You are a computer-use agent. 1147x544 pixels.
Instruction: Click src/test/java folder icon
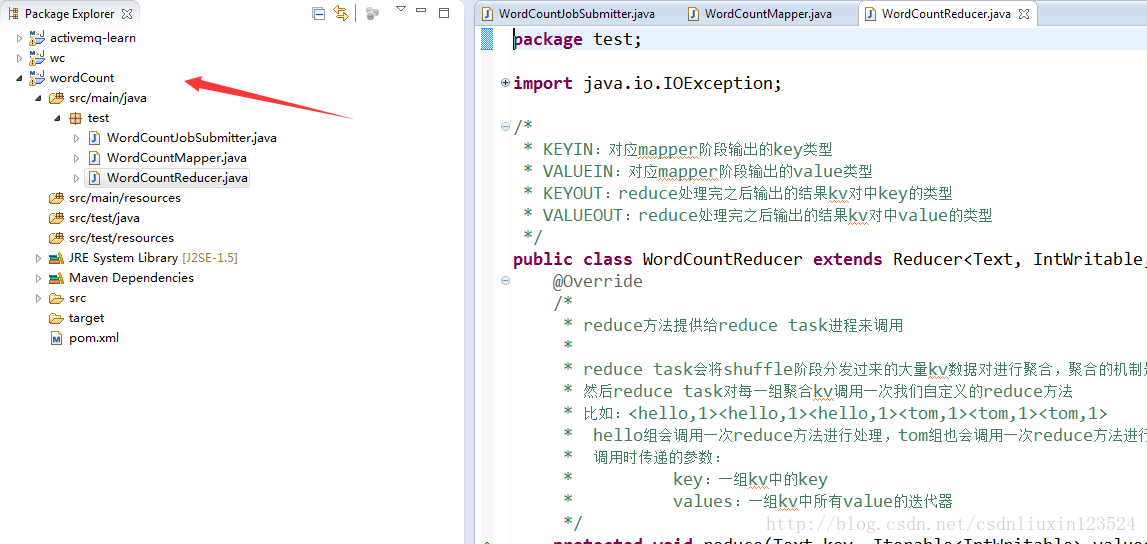click(x=56, y=218)
